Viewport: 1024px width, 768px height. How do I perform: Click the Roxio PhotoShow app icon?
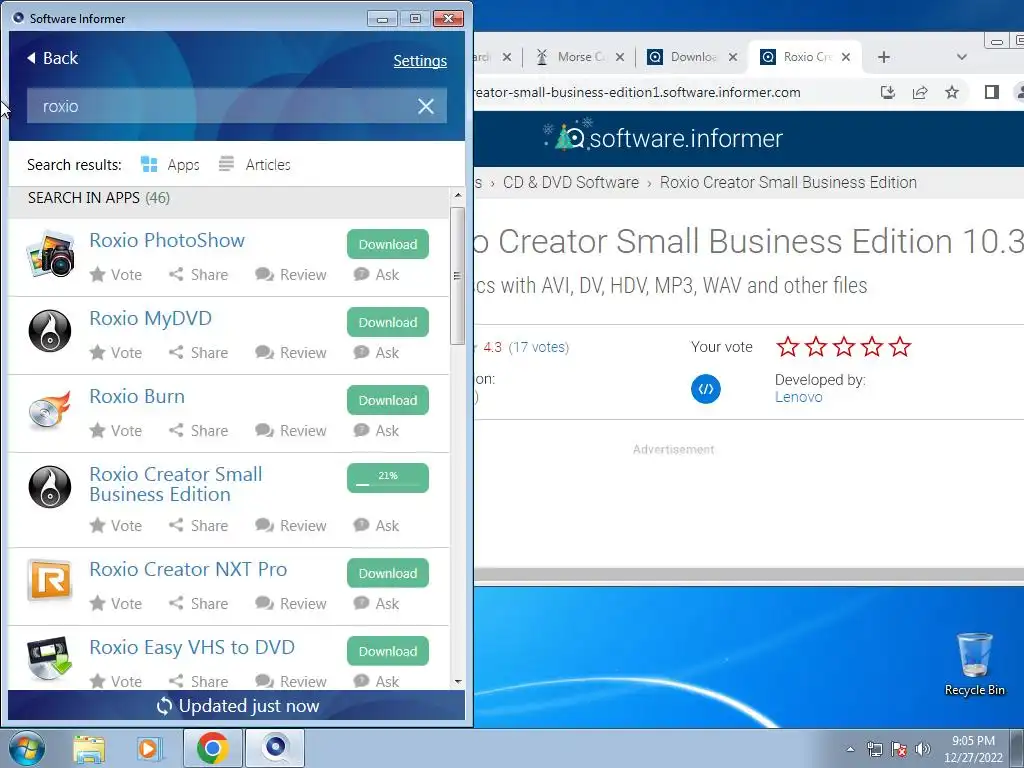click(x=50, y=253)
